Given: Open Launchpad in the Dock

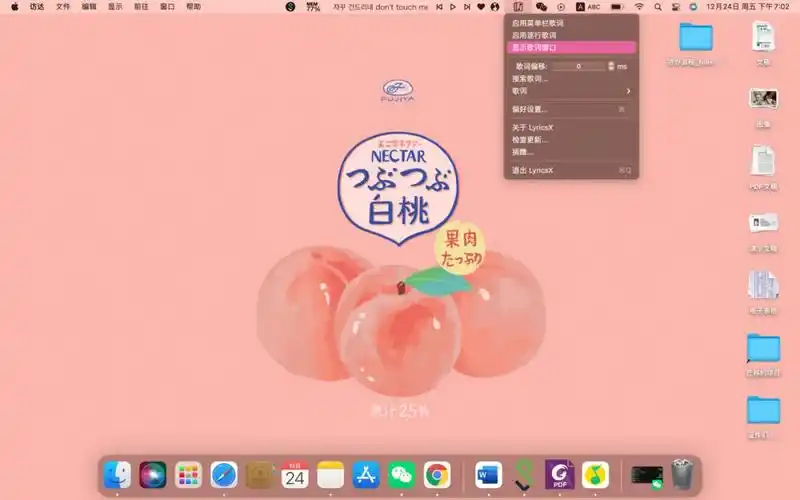Looking at the screenshot, I should pos(188,474).
